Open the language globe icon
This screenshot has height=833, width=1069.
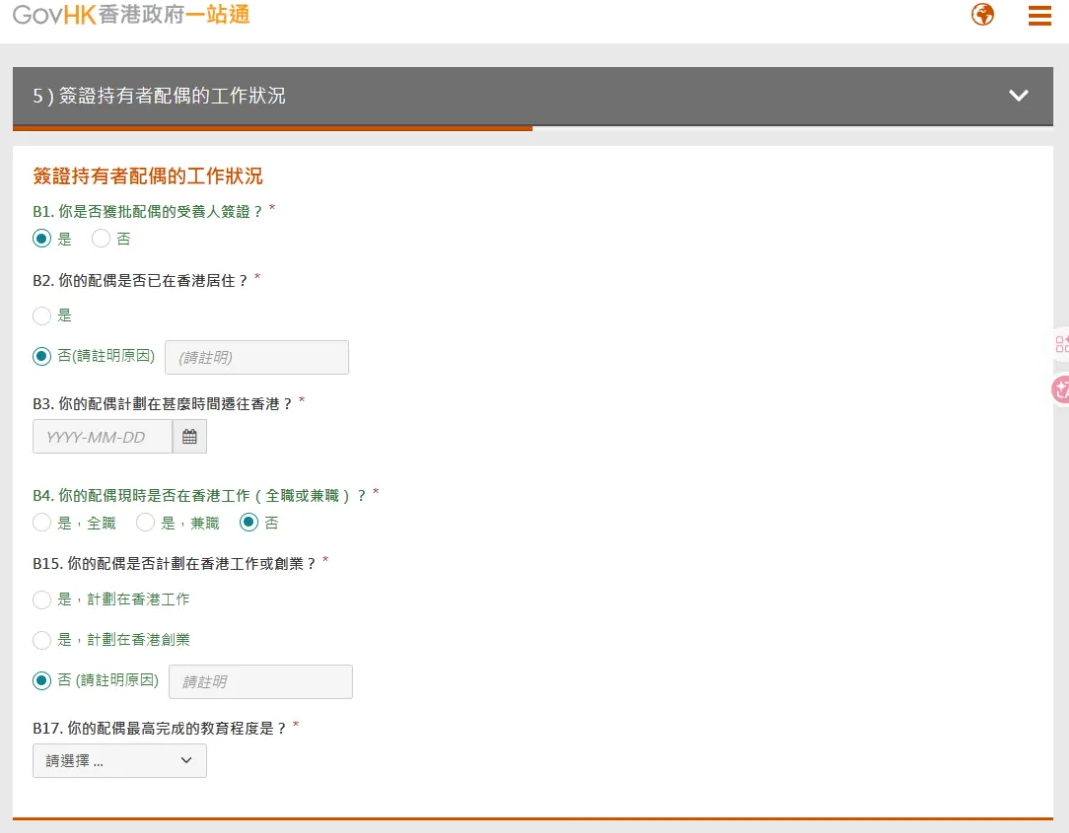click(982, 15)
